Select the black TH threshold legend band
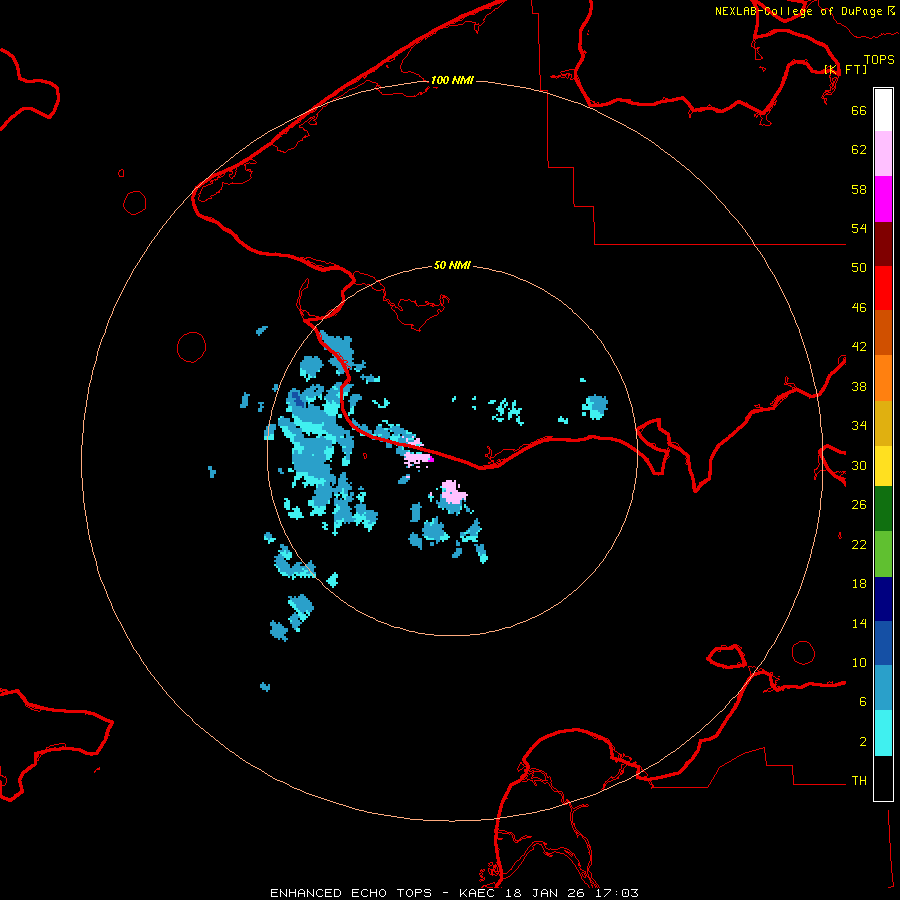 883,778
